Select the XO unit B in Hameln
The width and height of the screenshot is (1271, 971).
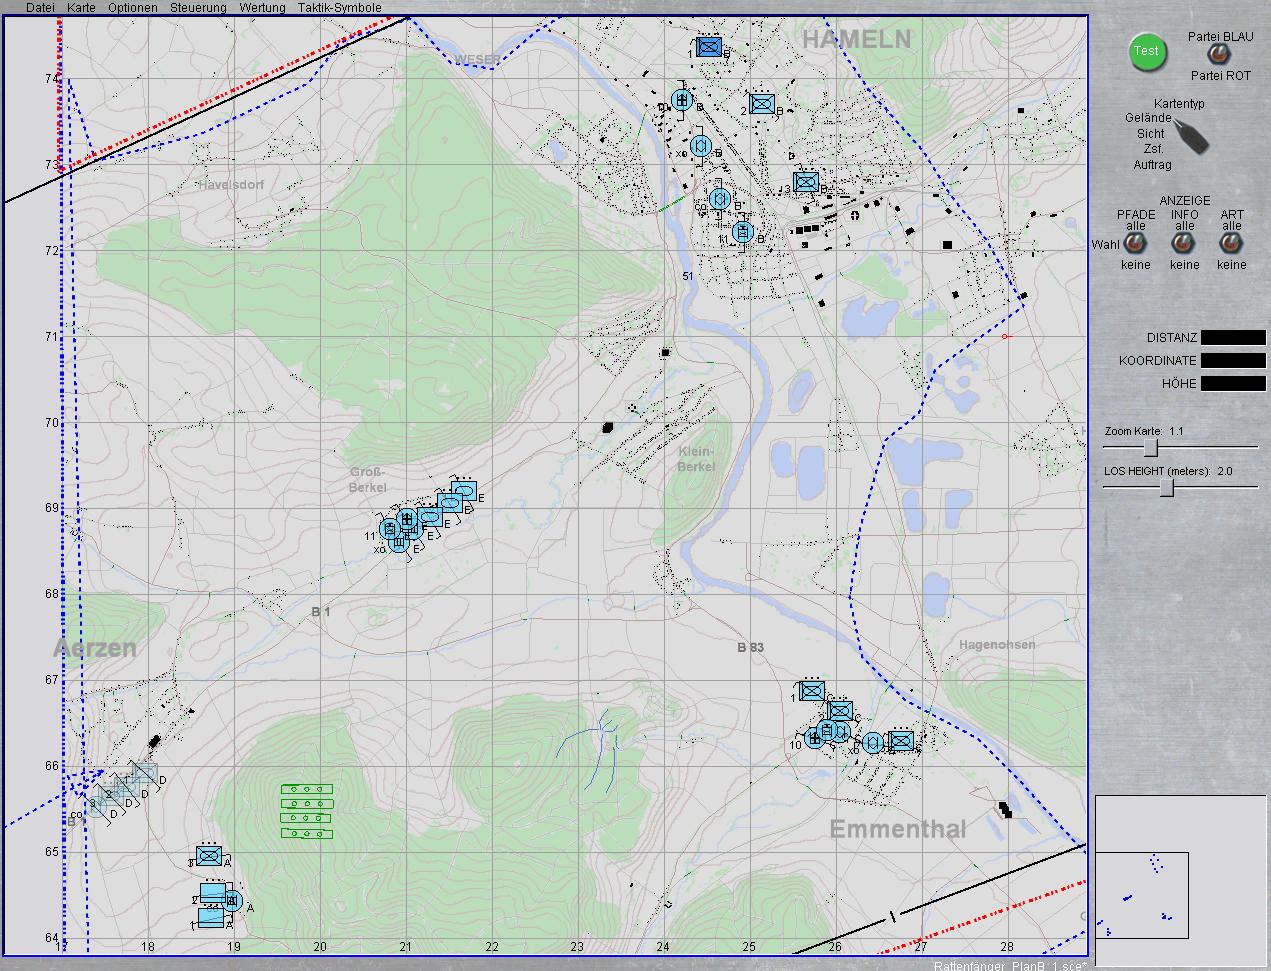[701, 146]
